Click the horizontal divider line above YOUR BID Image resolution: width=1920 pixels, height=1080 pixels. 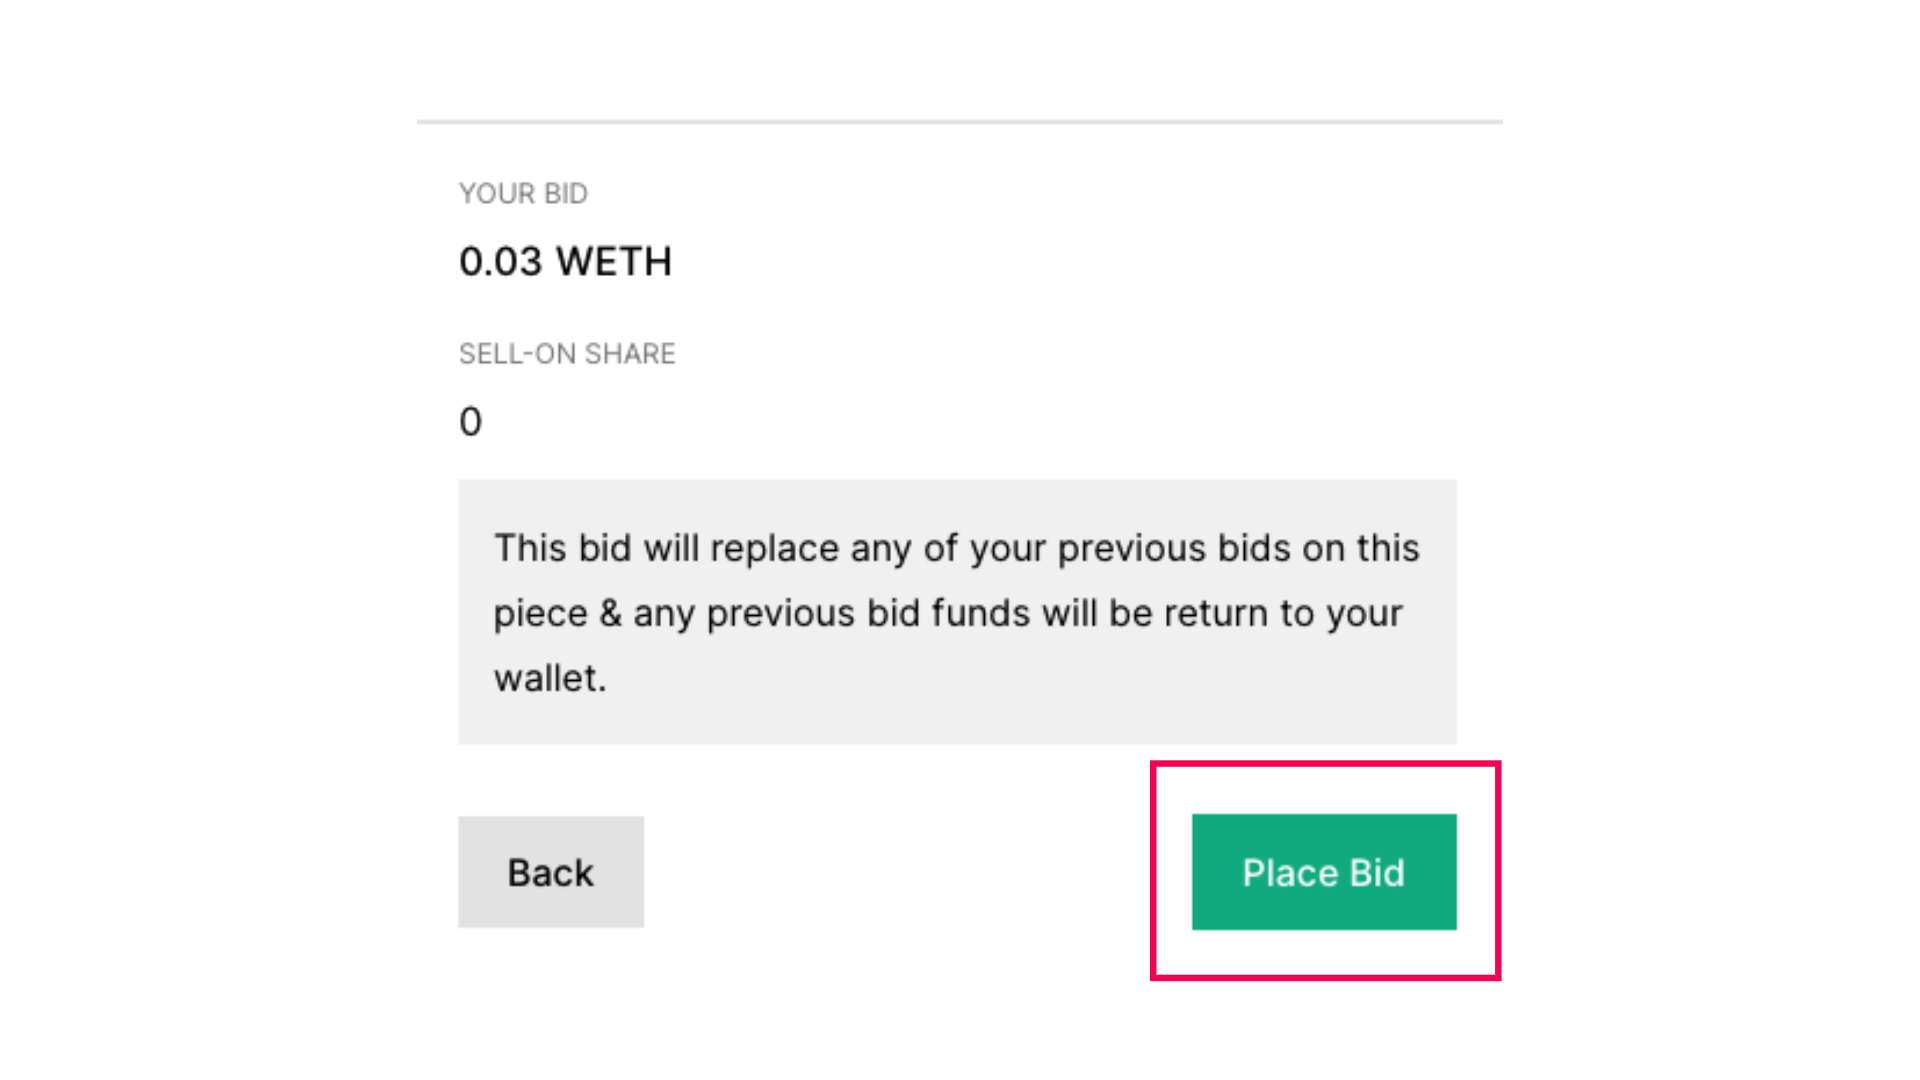pos(960,122)
